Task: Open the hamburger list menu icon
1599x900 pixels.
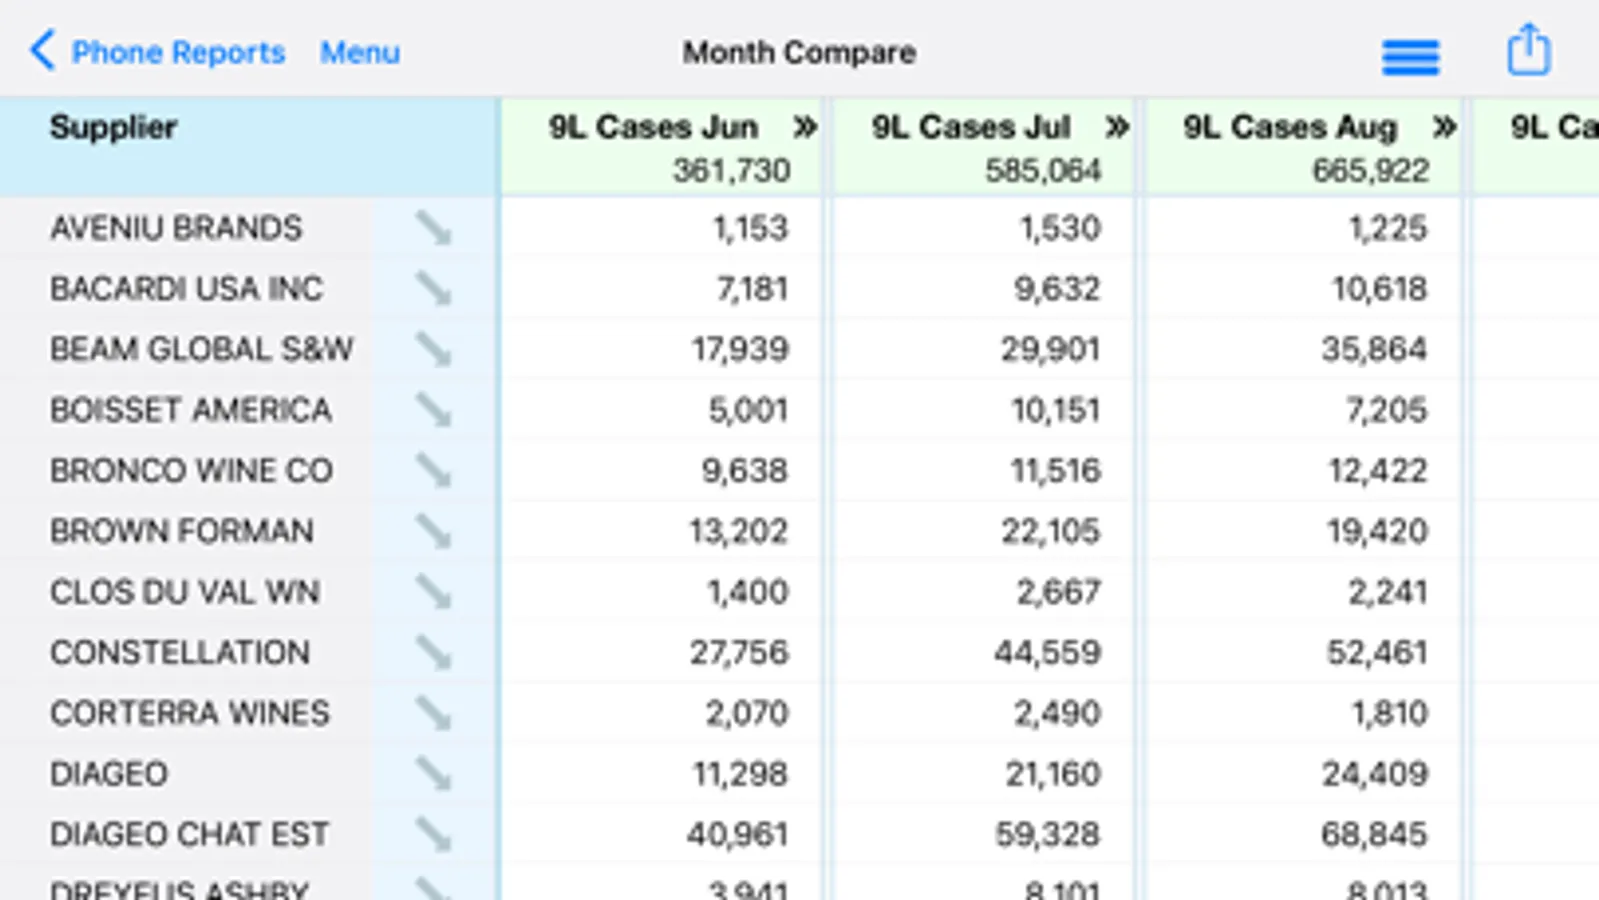Action: (1410, 56)
